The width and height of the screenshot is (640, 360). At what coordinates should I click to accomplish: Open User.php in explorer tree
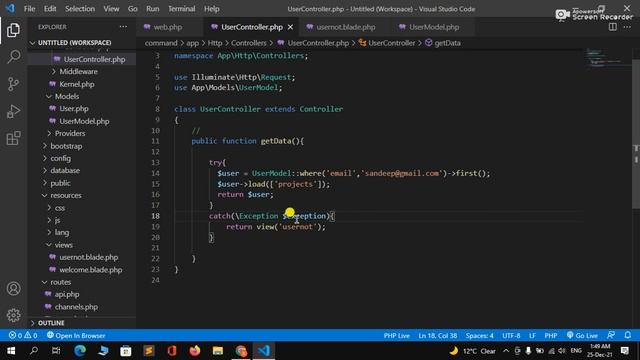(x=73, y=109)
